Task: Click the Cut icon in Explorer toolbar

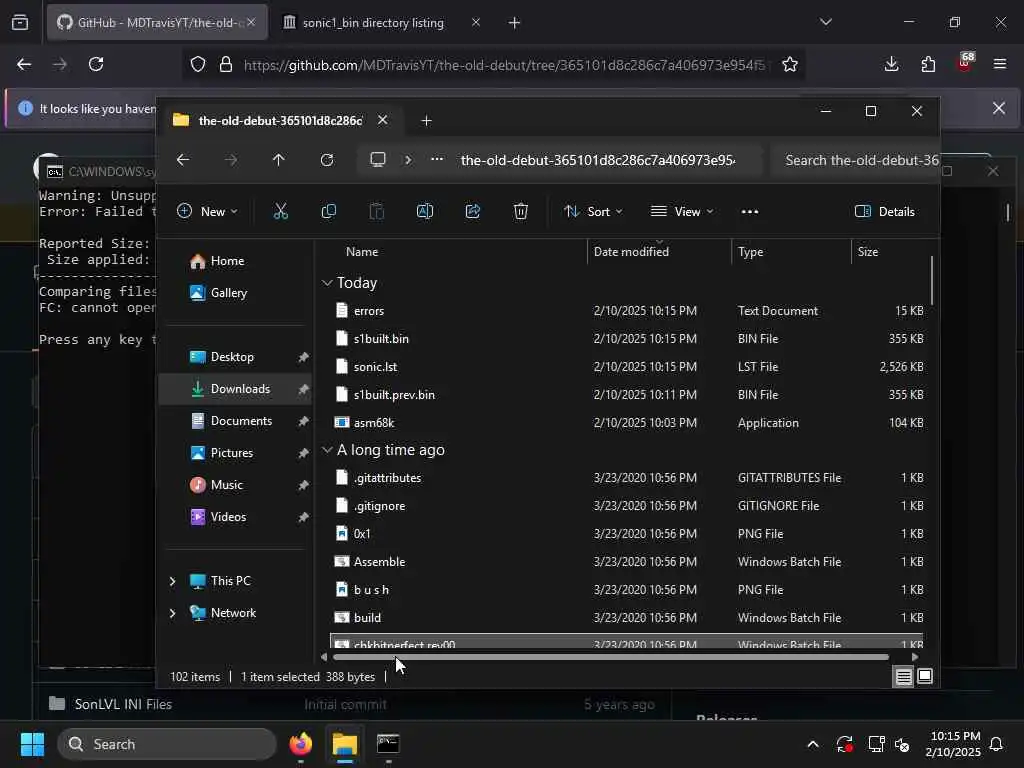Action: (x=281, y=211)
